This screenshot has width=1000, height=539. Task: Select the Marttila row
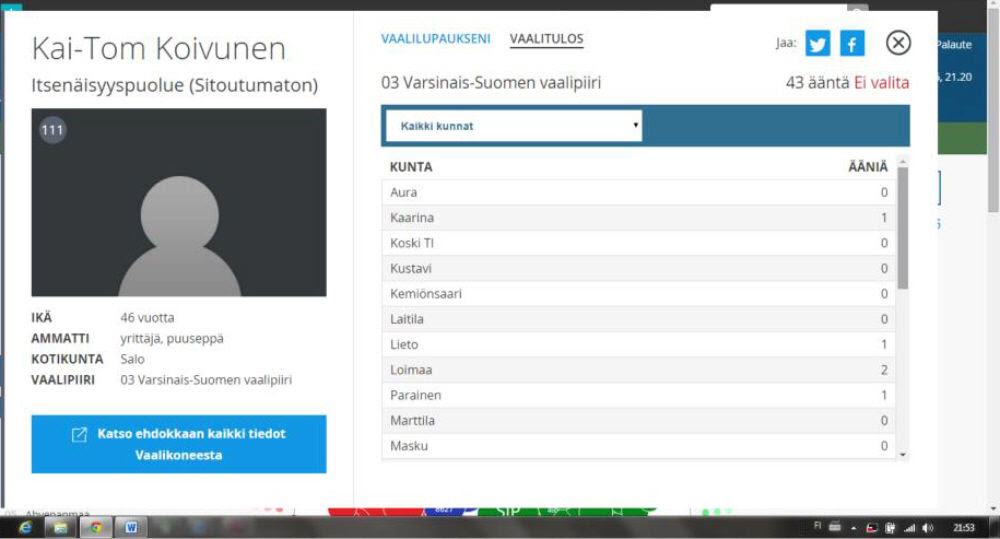638,420
